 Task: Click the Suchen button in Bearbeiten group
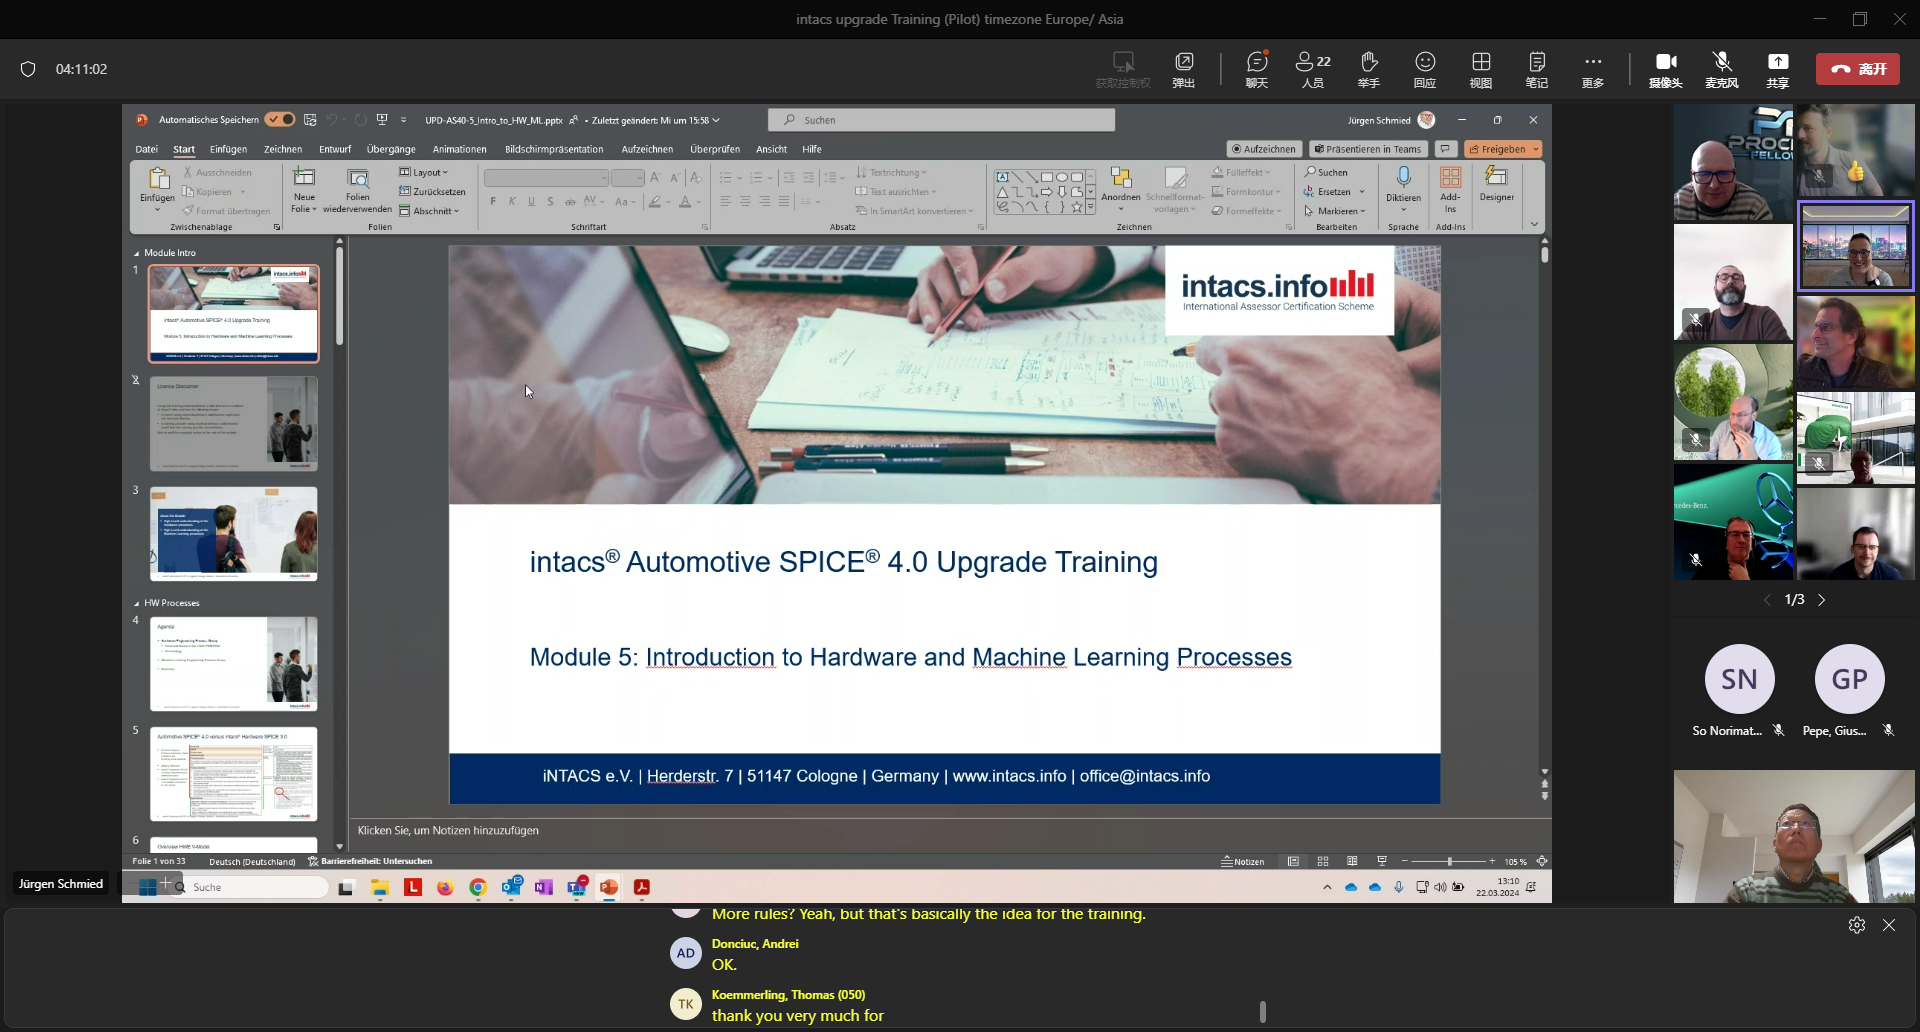[1326, 172]
